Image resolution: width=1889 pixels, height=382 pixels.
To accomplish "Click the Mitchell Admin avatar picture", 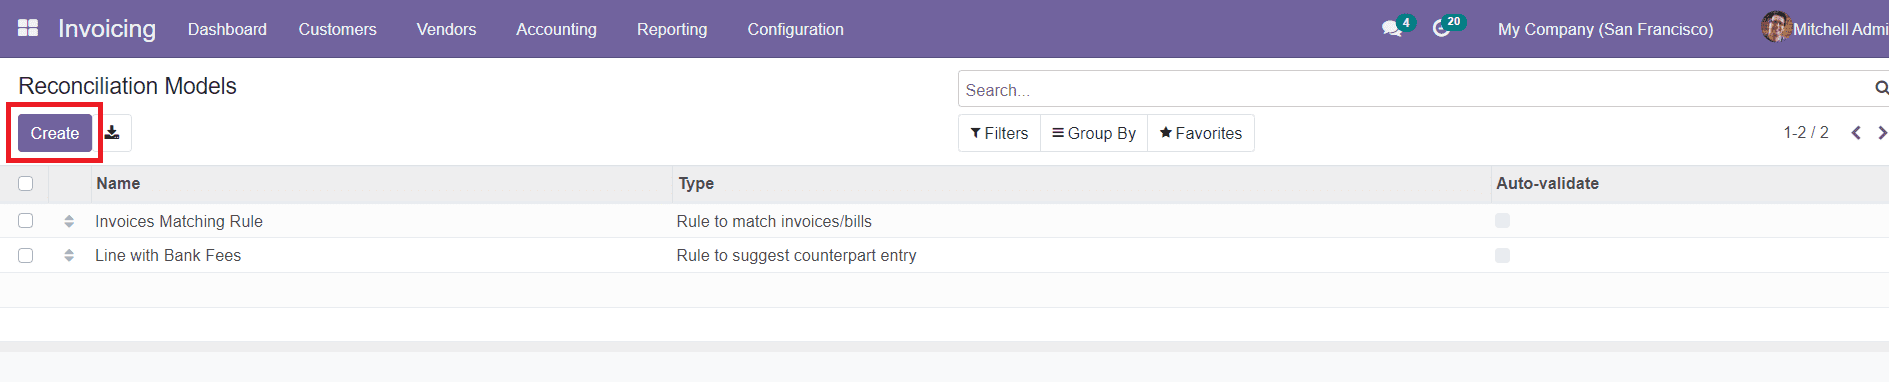I will [x=1776, y=27].
